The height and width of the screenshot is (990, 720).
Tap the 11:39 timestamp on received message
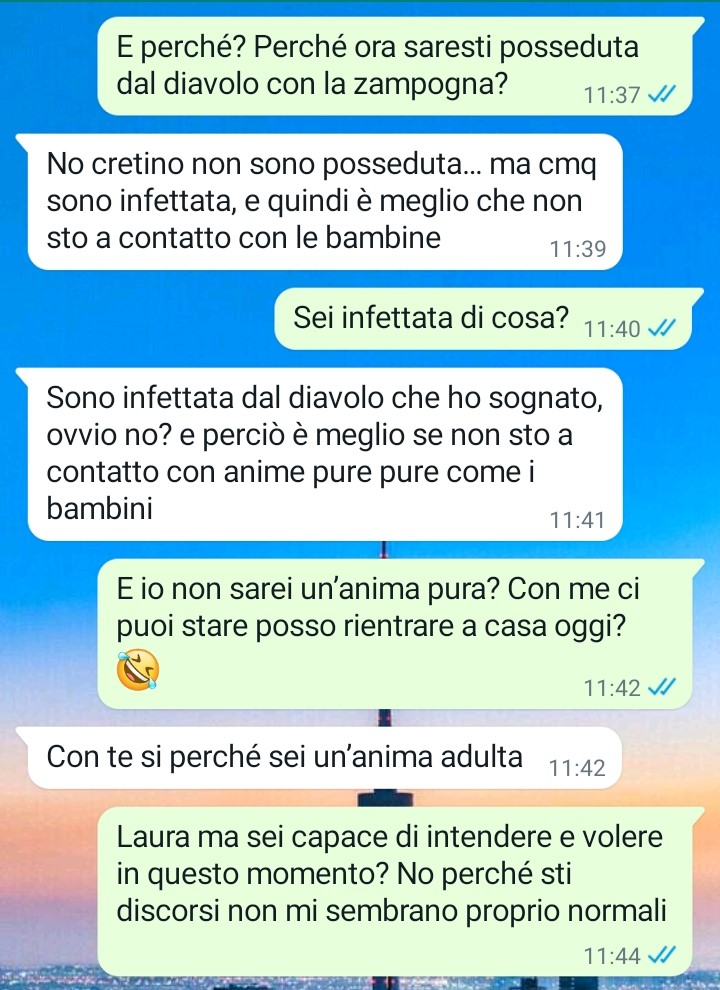[x=578, y=249]
